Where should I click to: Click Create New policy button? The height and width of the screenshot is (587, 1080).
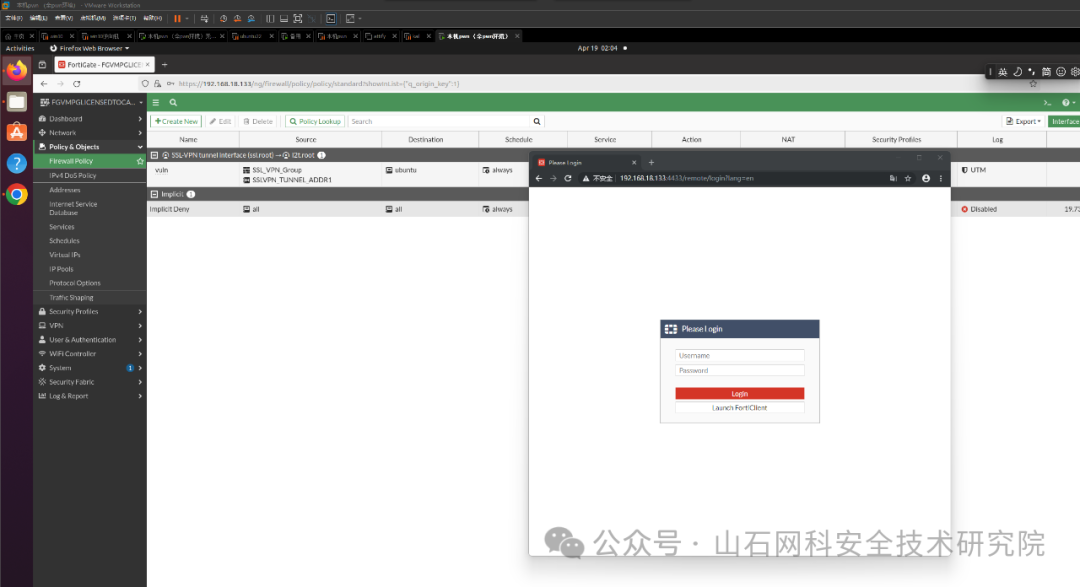coord(176,121)
